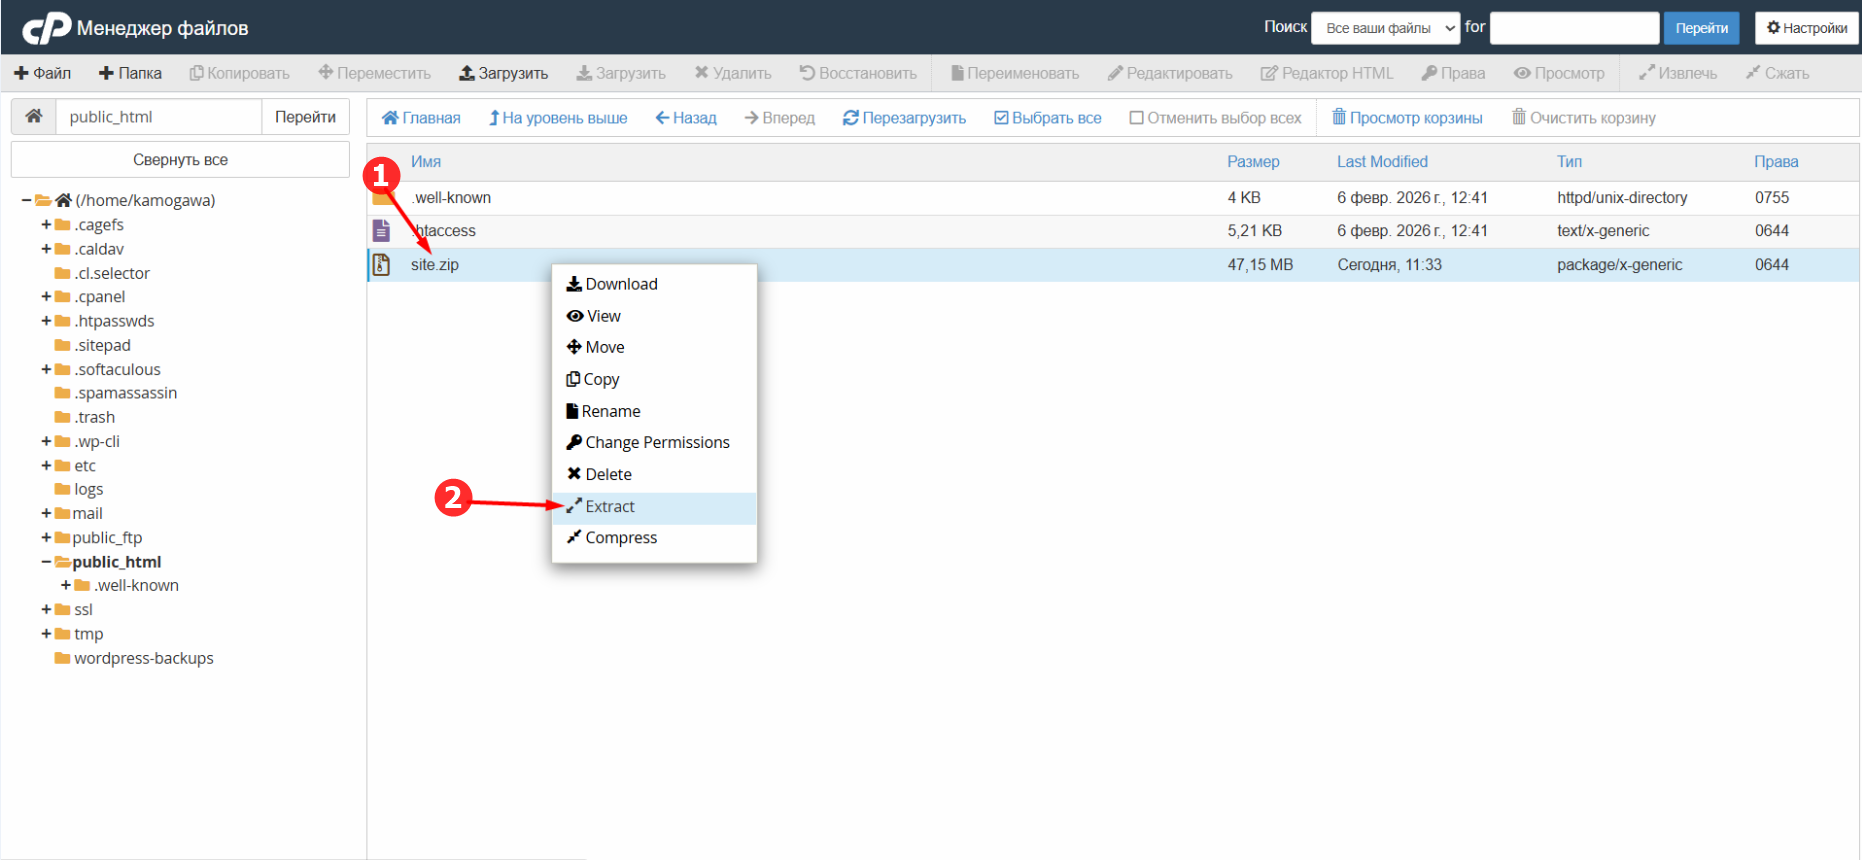
Task: Click Копировать in the toolbar
Action: click(x=240, y=73)
